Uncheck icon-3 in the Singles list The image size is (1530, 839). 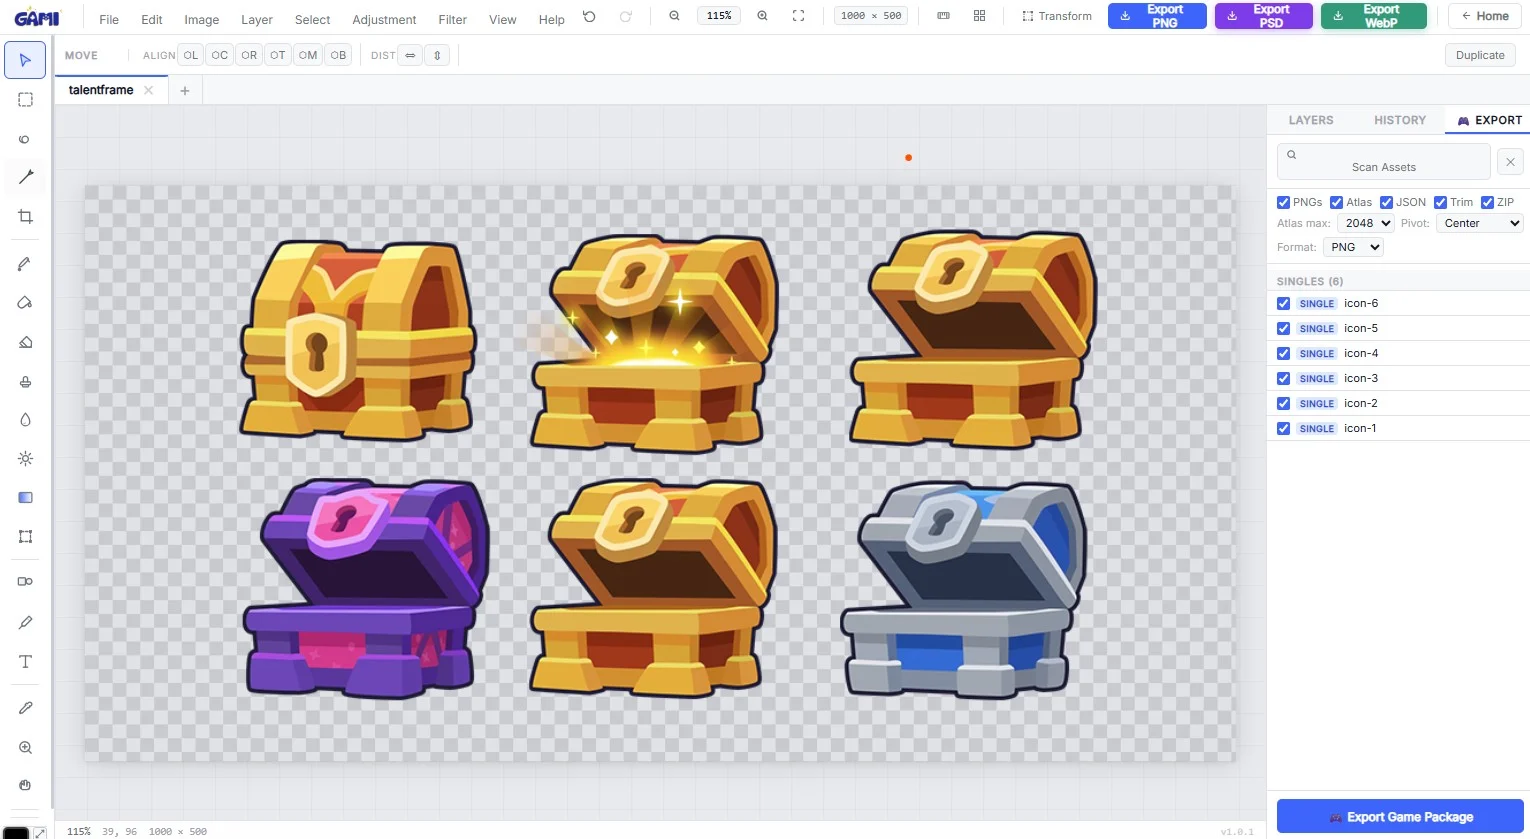coord(1283,378)
